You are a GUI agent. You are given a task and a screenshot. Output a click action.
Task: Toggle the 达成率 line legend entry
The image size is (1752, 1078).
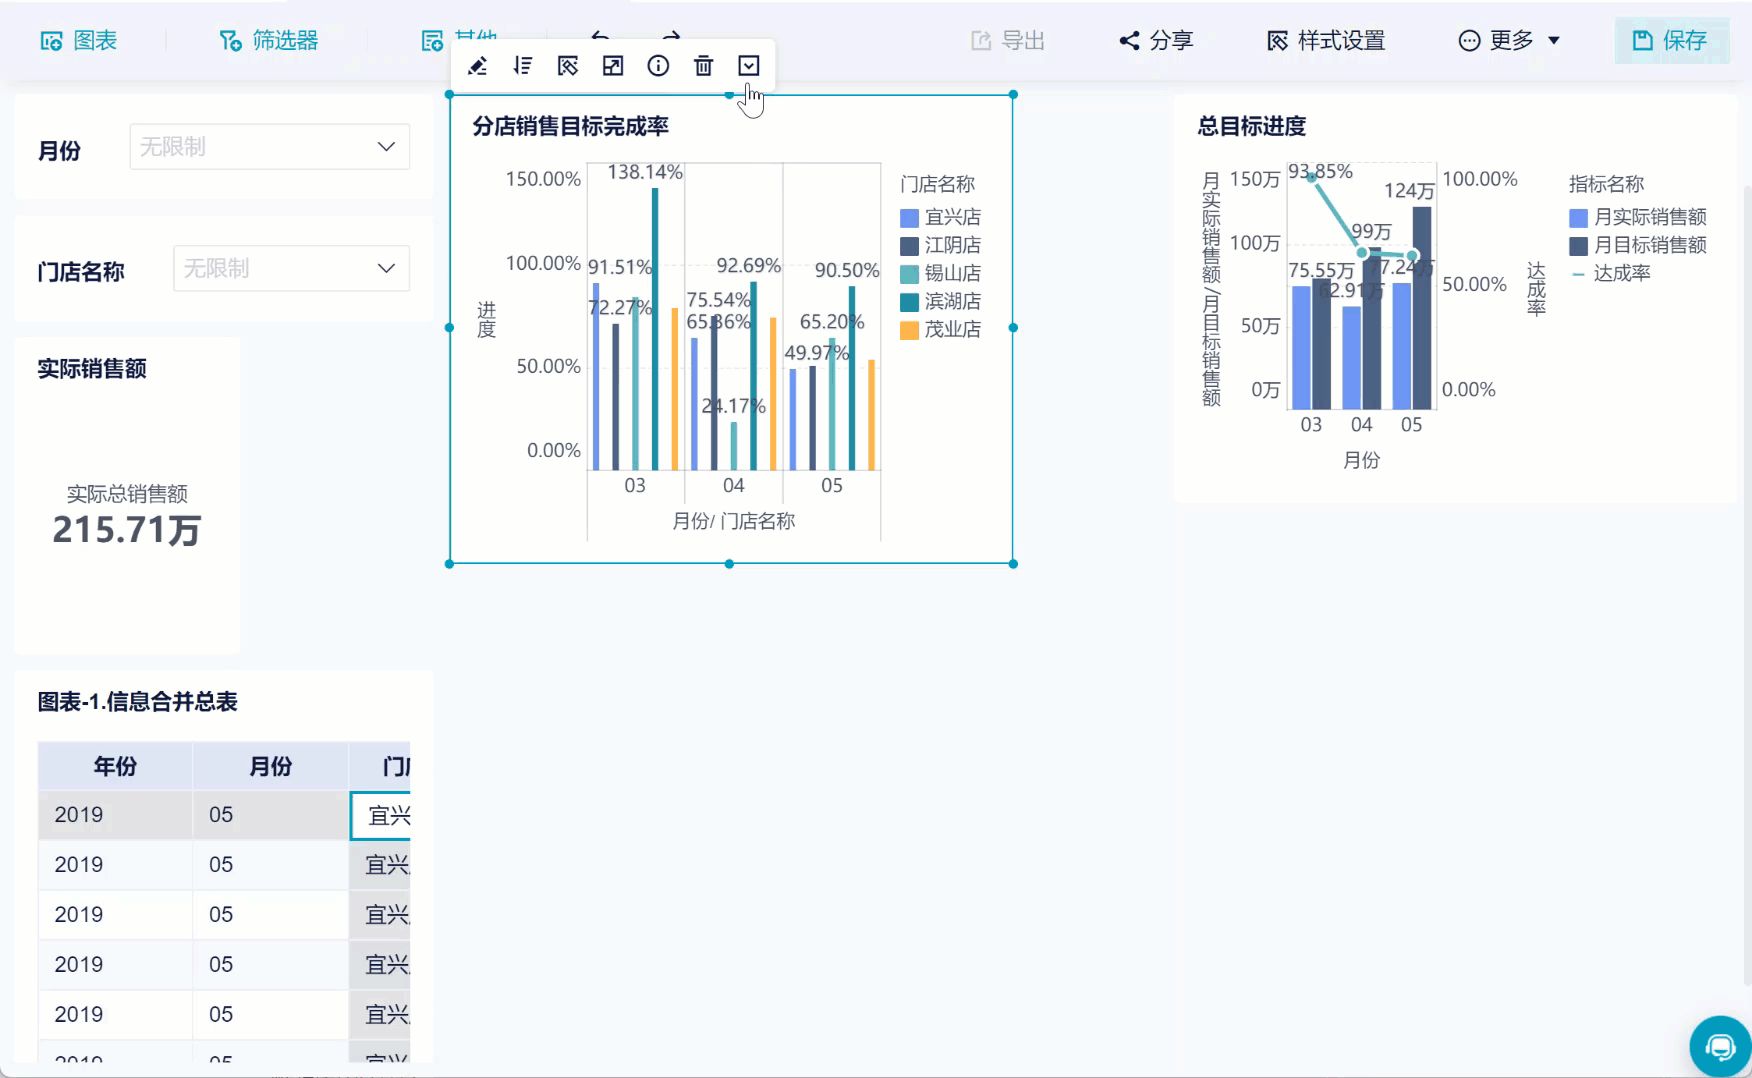[1611, 273]
